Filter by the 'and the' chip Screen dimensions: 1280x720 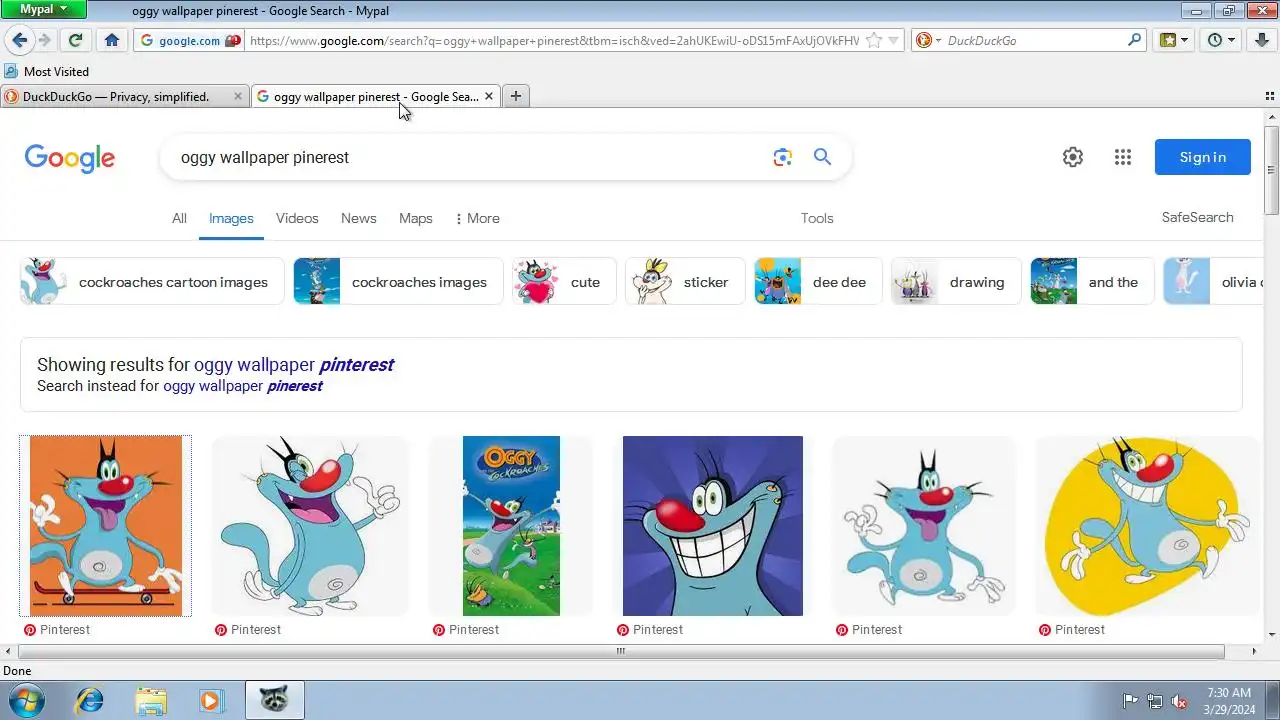click(1092, 282)
